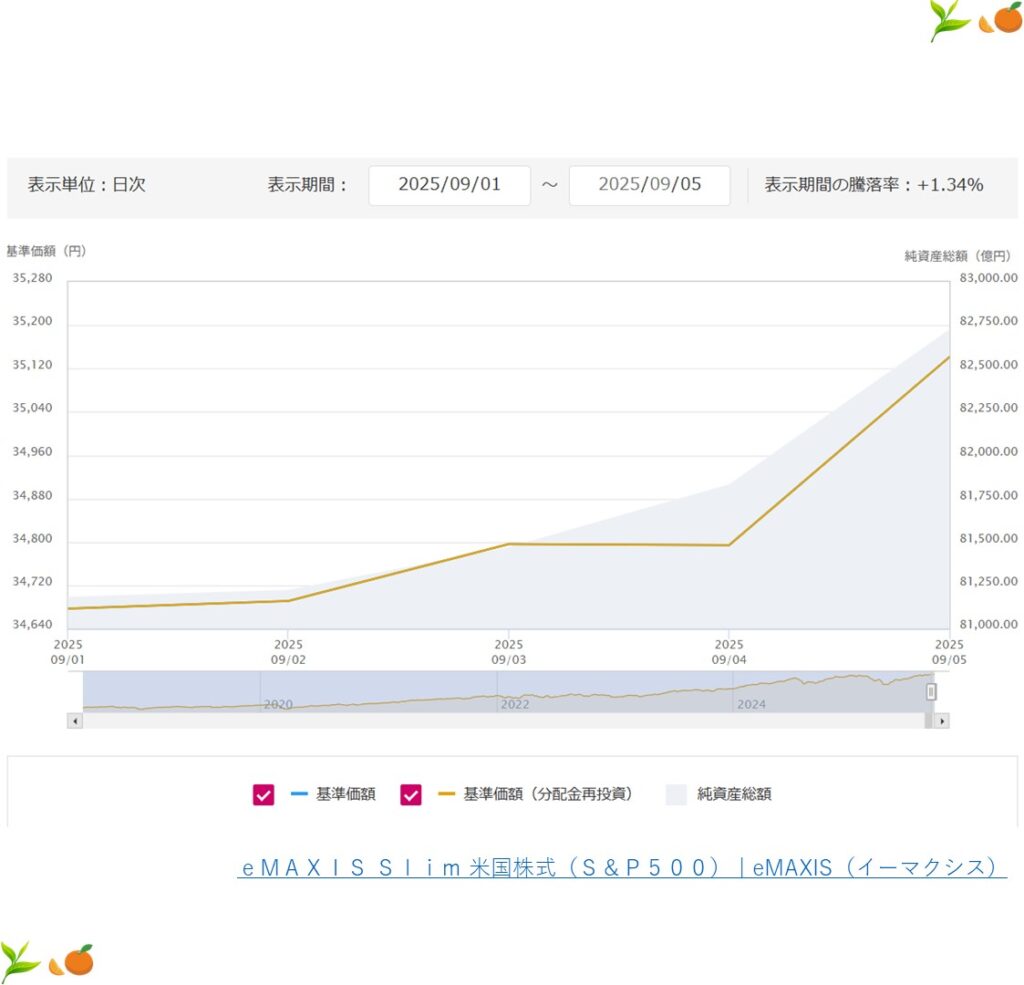This screenshot has width=1024, height=985.
Task: Click the gold line marker beside 基準価額（分配金再投資）
Action: pyautogui.click(x=446, y=795)
